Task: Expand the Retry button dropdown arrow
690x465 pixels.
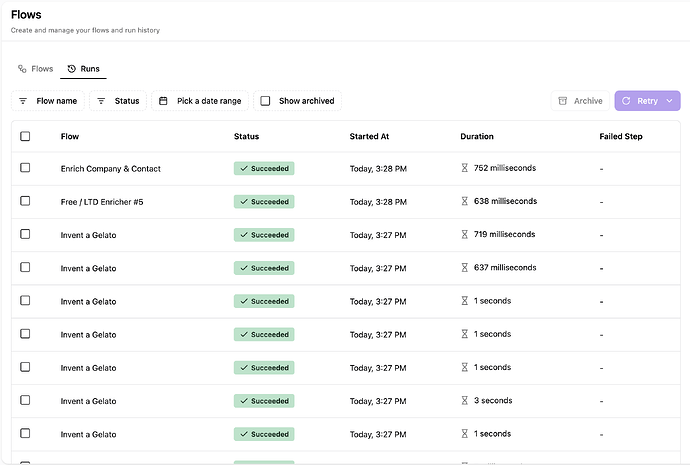Action: click(x=671, y=101)
